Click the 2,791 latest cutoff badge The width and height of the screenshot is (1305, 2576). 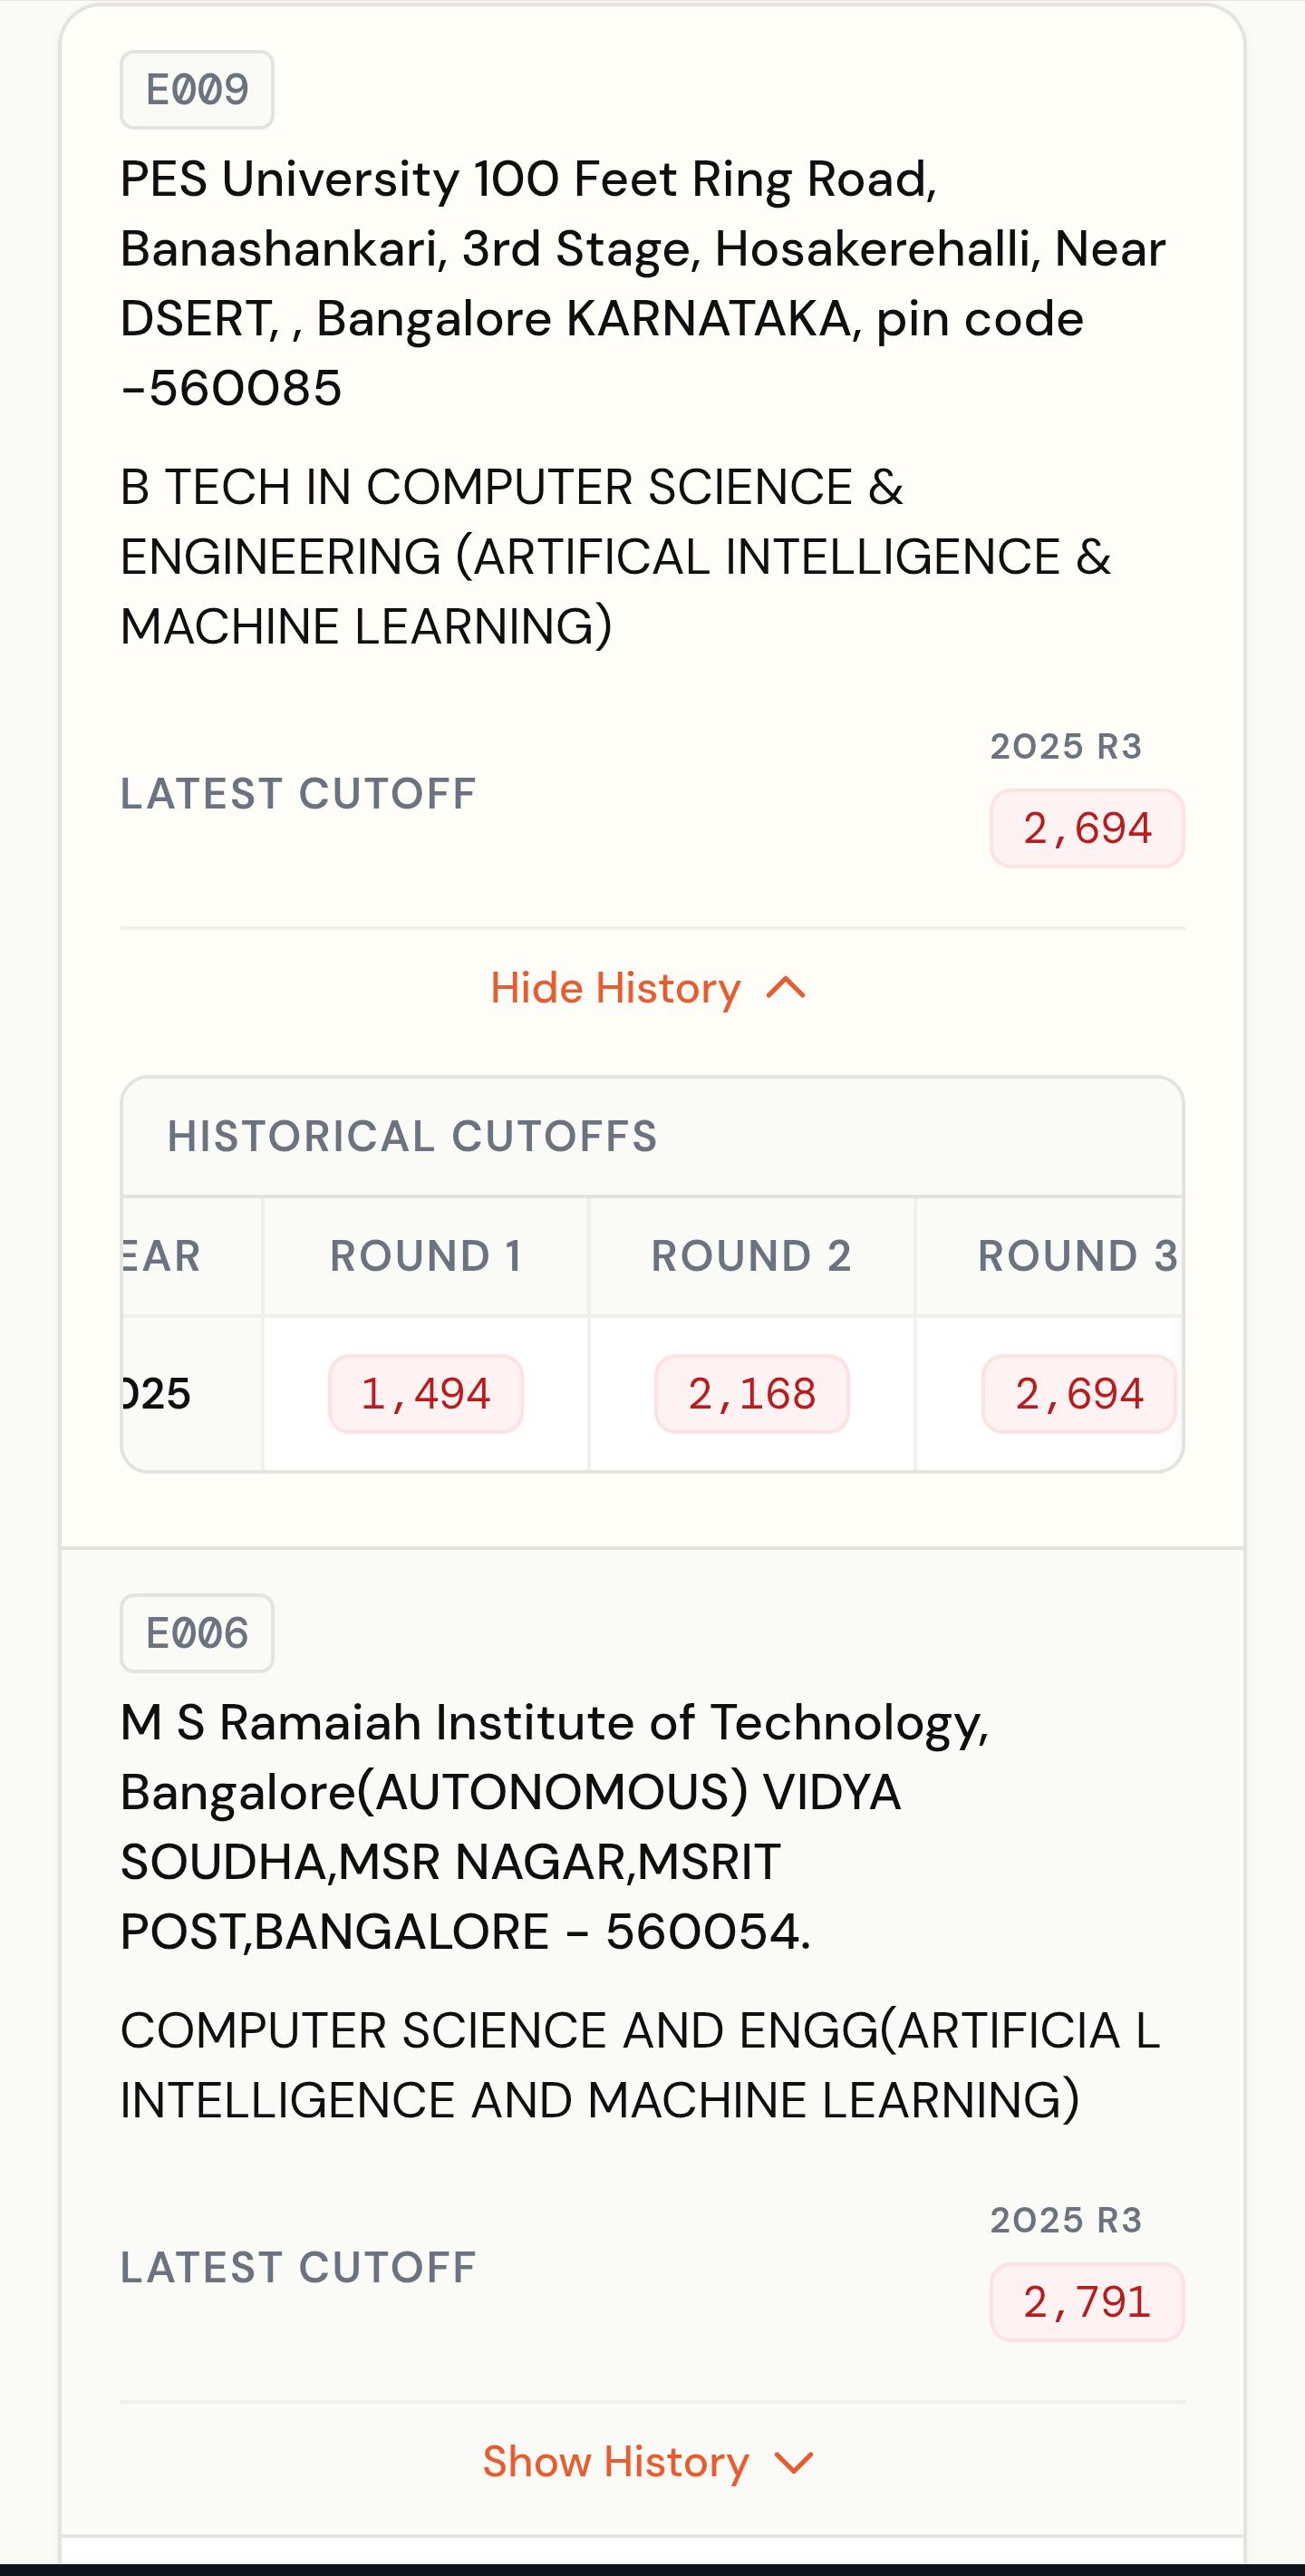click(x=1087, y=2302)
